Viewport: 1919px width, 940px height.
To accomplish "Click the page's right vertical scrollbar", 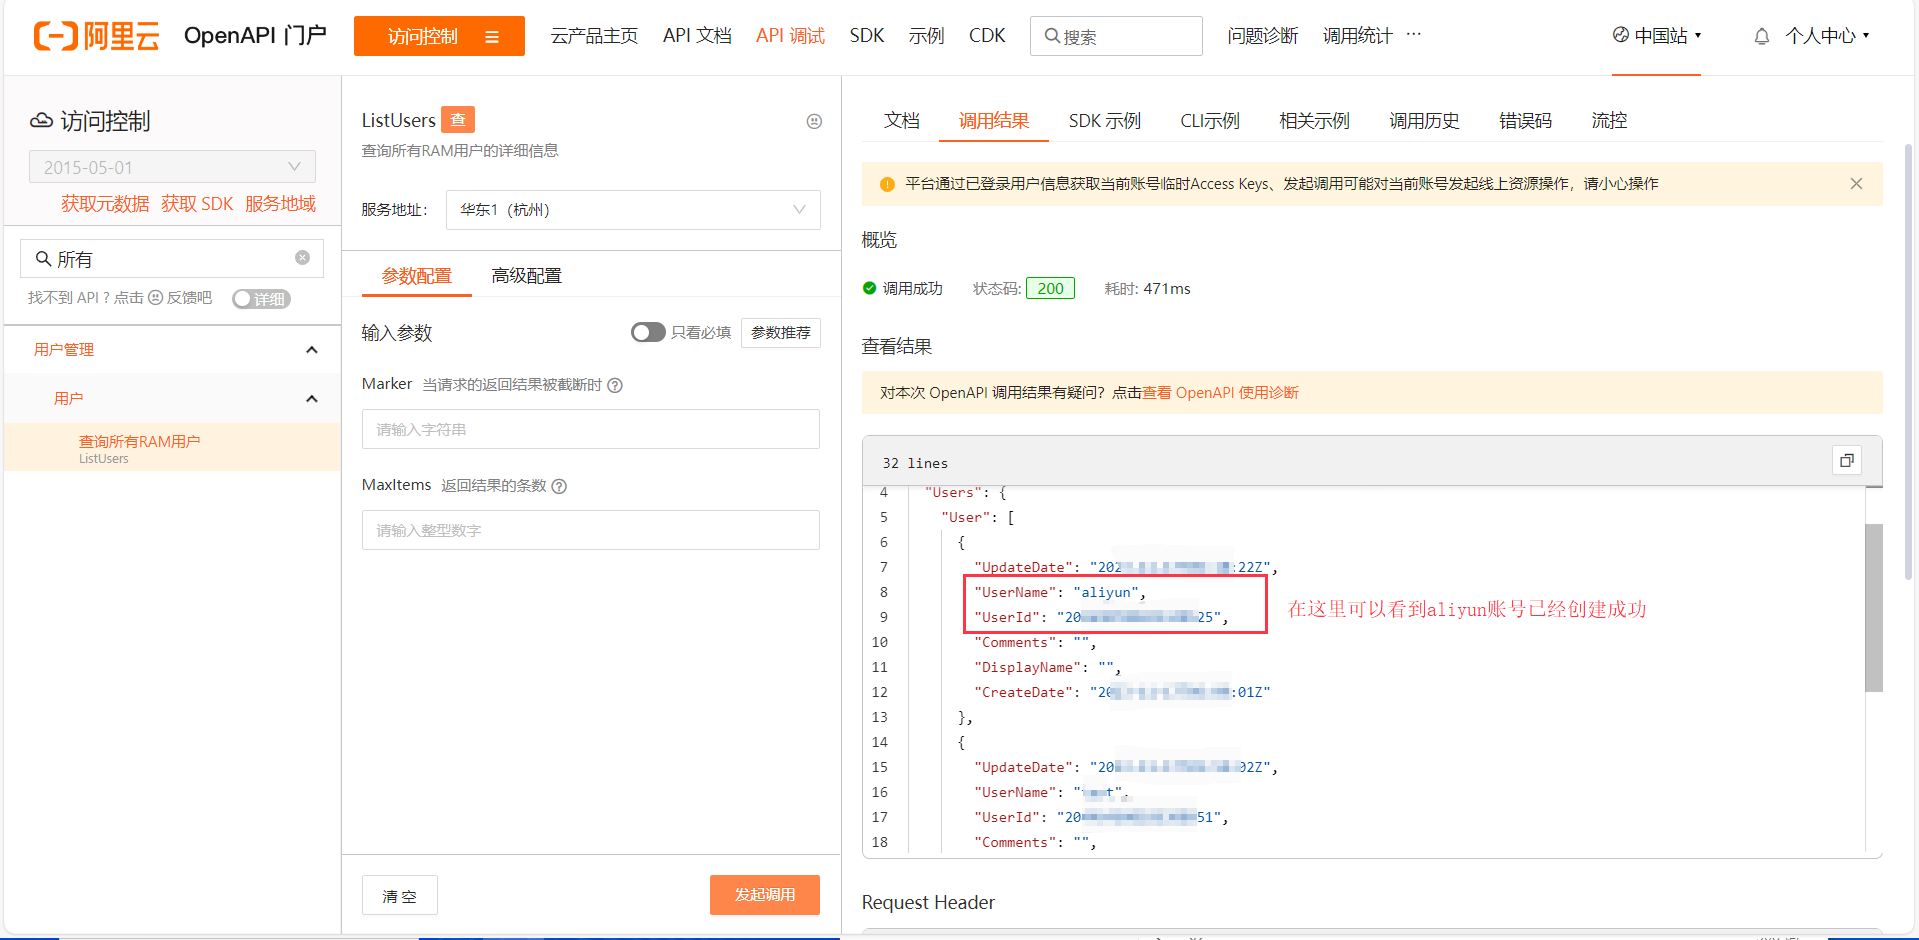I will point(1908,360).
